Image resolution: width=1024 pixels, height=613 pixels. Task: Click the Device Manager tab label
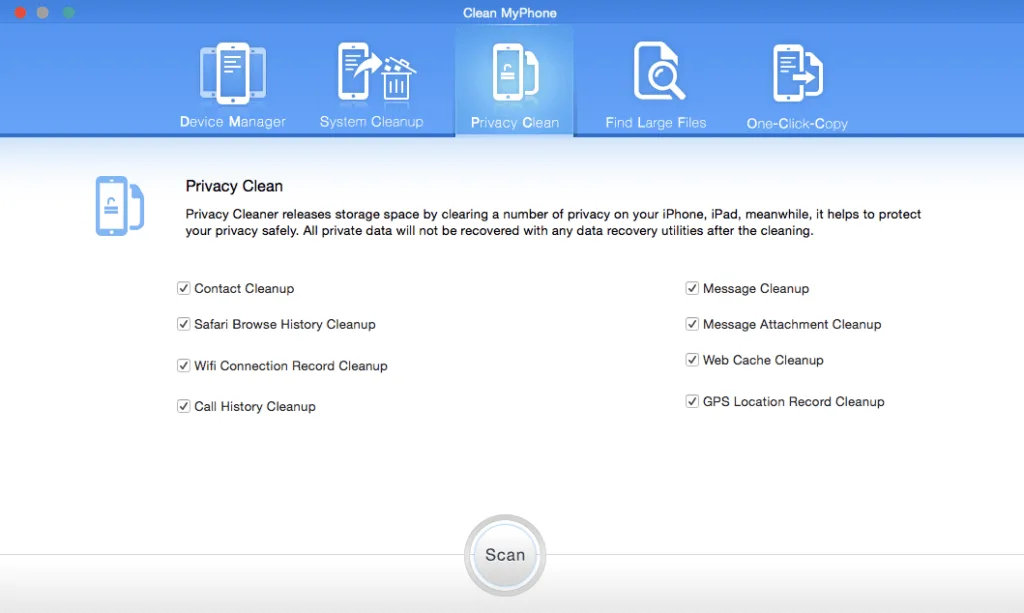(232, 122)
